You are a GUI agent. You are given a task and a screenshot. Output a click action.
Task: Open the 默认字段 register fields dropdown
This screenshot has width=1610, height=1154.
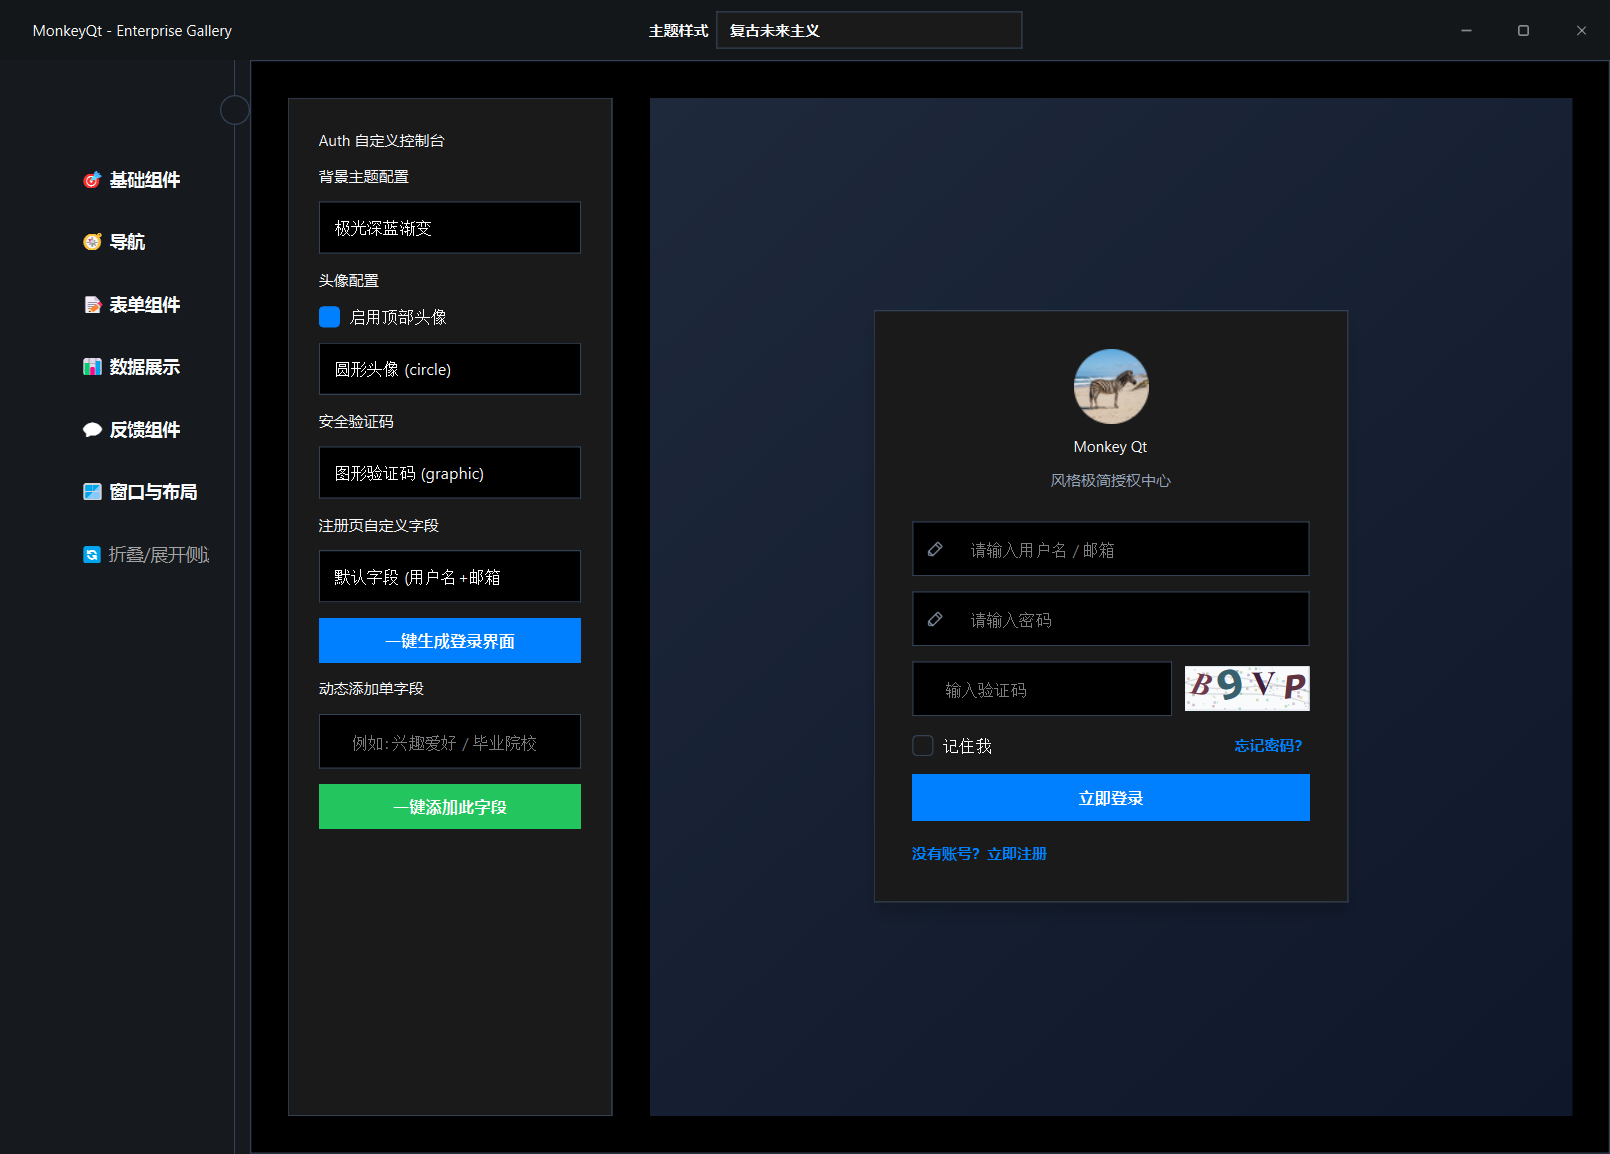tap(450, 577)
